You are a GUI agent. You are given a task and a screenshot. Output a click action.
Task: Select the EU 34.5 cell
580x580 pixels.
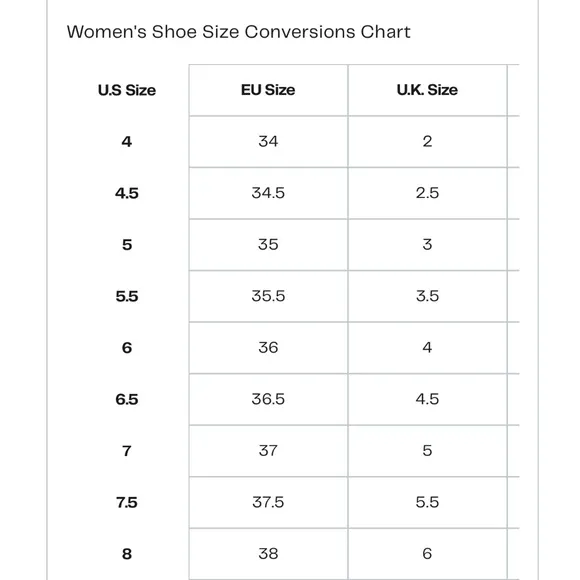[x=268, y=193]
